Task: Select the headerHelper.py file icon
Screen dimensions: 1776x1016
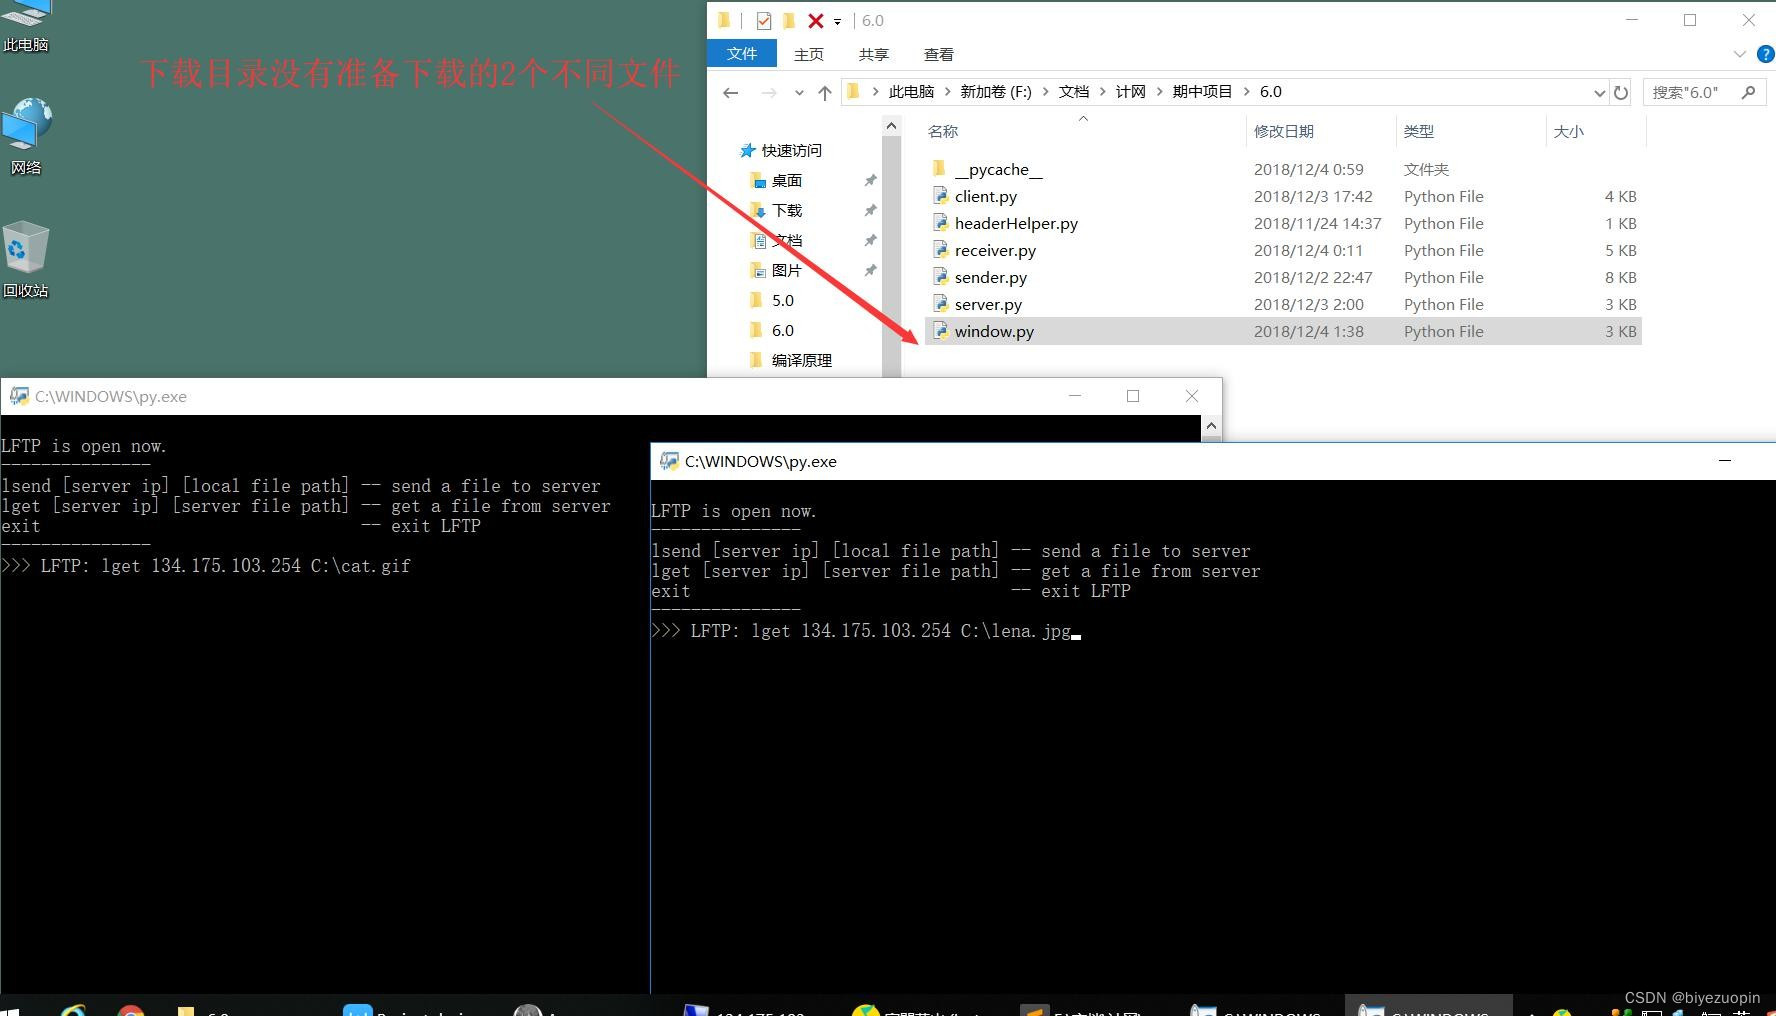Action: click(x=940, y=223)
